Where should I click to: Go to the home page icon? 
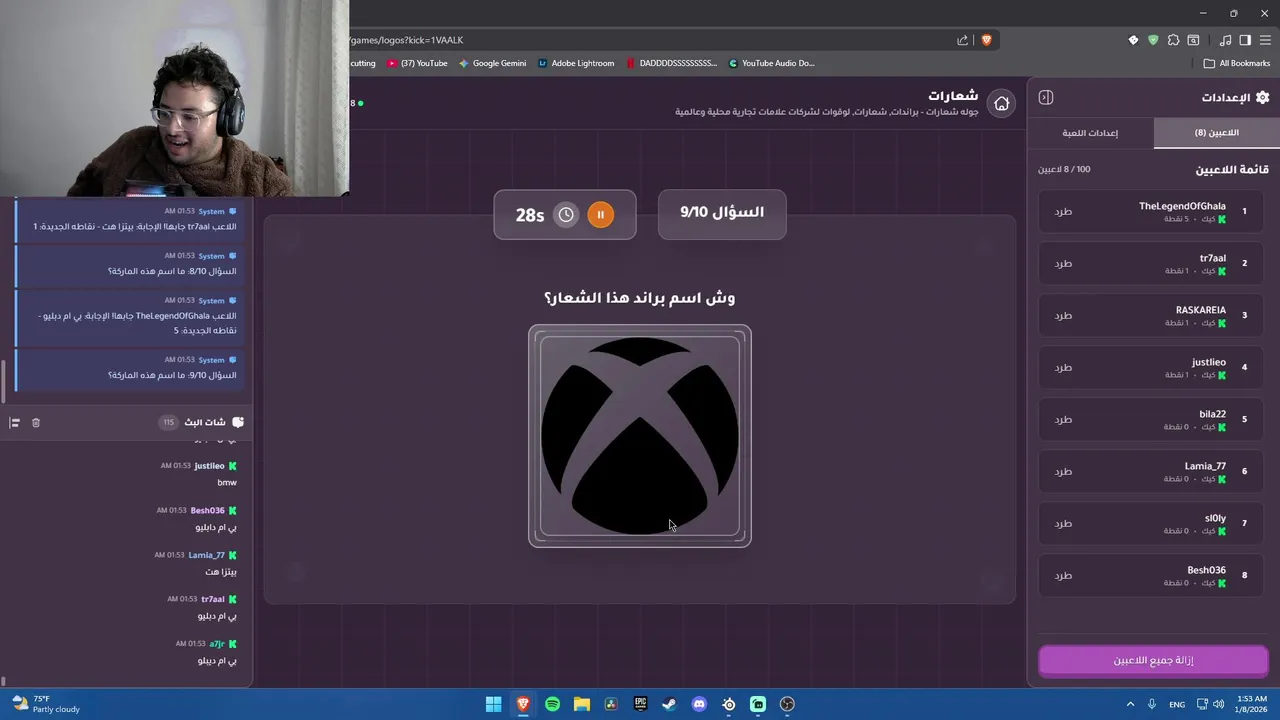1001,103
